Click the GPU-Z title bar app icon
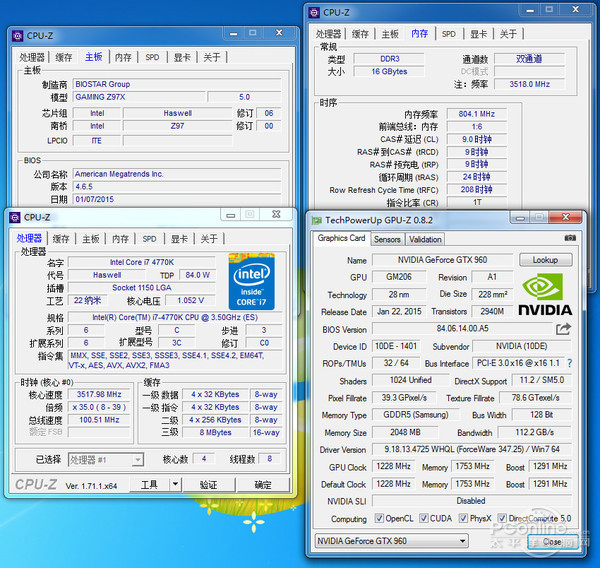Image resolution: width=600 pixels, height=568 pixels. click(316, 220)
